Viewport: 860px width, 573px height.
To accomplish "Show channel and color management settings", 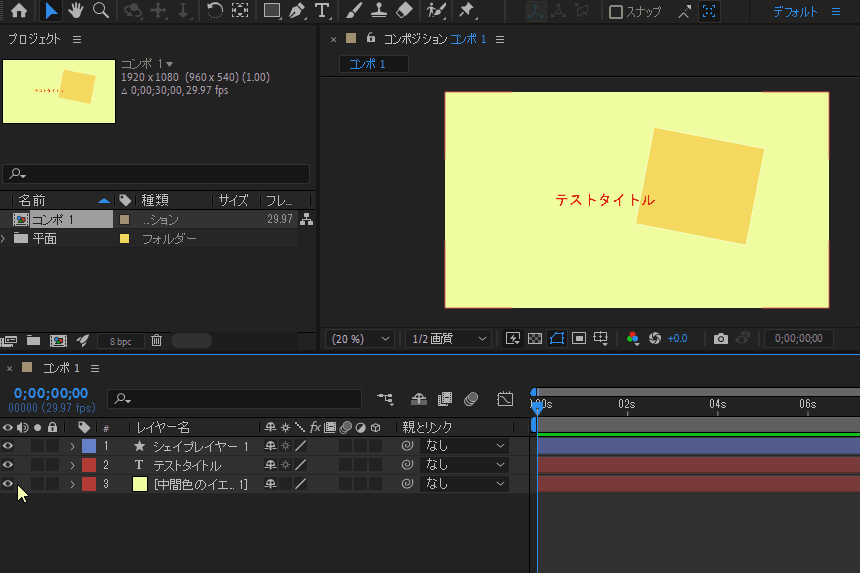I will coord(632,338).
